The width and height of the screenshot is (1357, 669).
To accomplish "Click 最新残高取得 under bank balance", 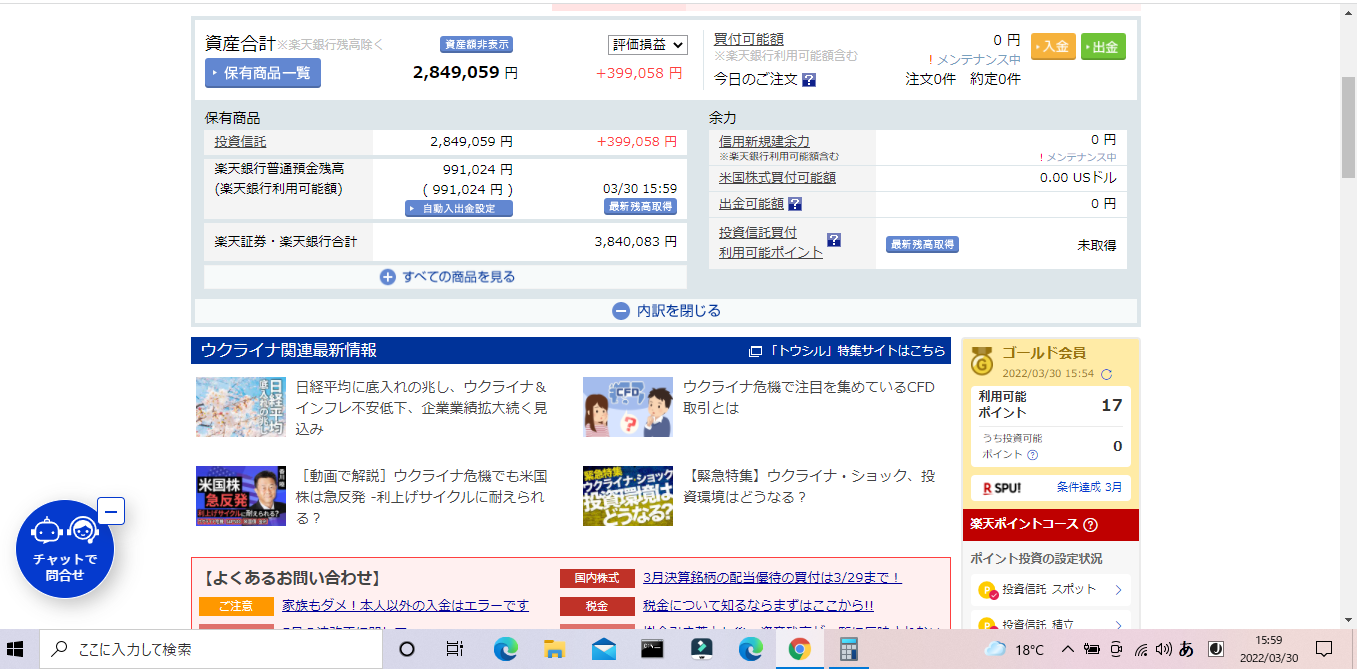I will (x=640, y=207).
